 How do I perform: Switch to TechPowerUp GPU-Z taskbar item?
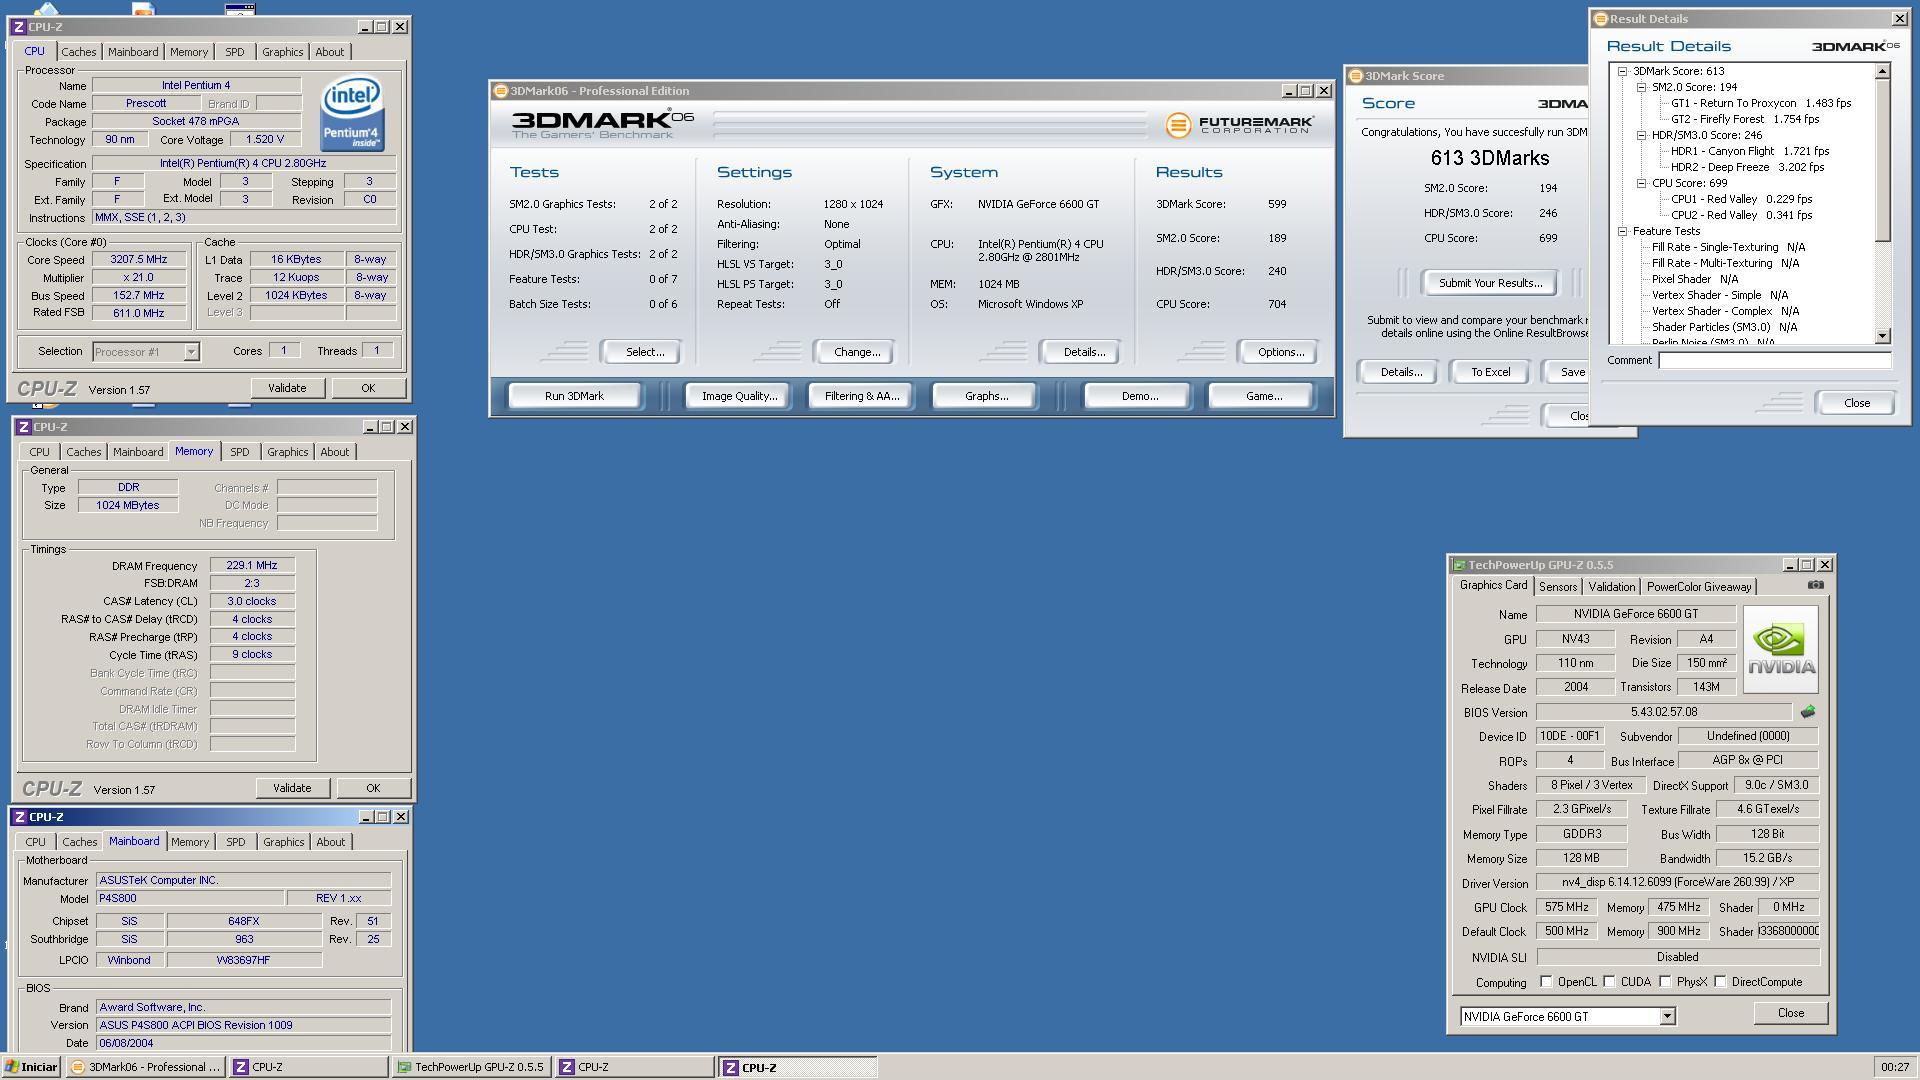pos(471,1067)
